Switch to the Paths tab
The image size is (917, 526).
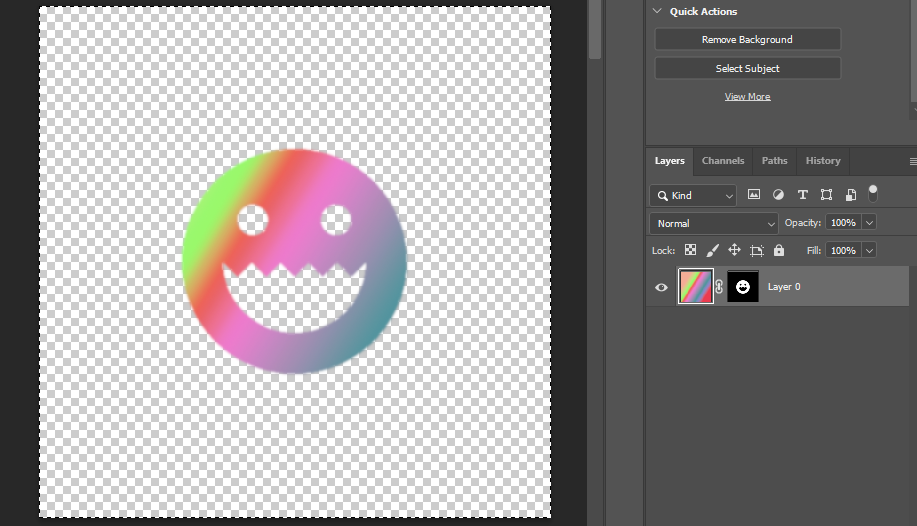[774, 161]
